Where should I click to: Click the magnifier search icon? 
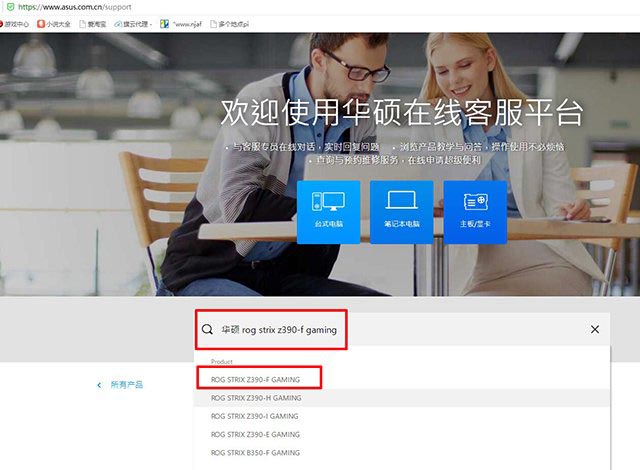[207, 329]
